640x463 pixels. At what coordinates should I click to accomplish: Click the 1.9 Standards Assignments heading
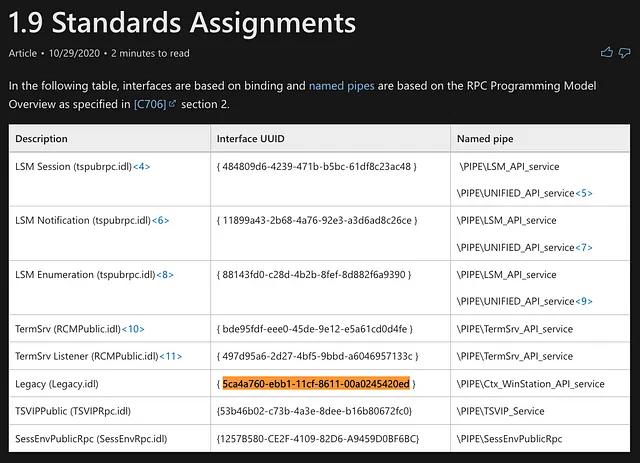click(x=182, y=22)
